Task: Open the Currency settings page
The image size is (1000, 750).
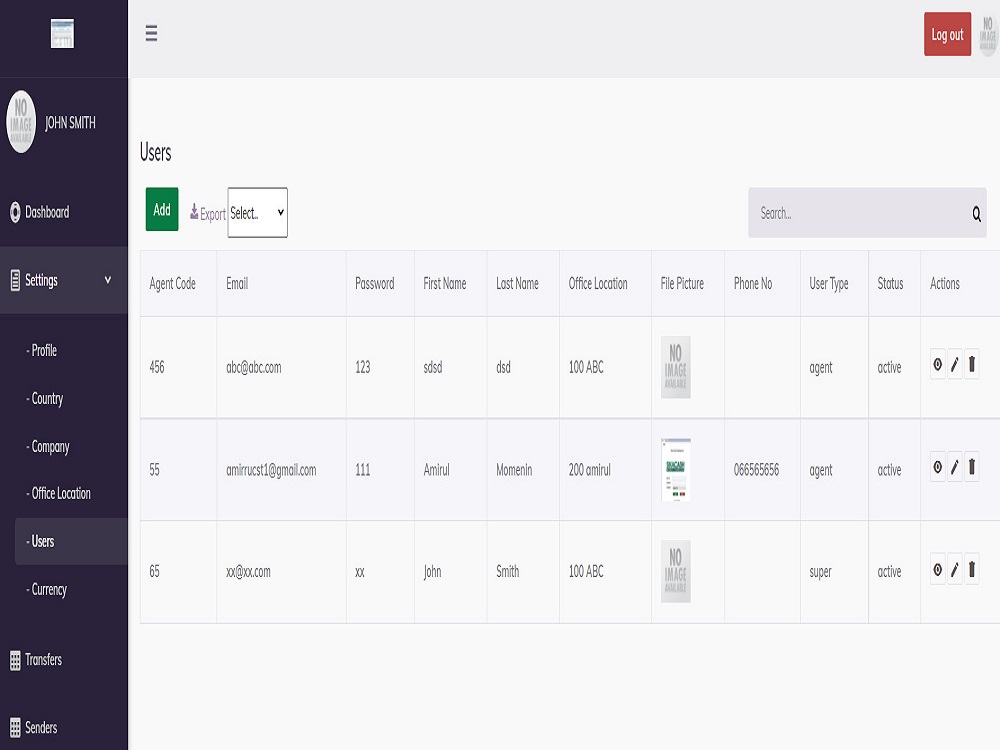Action: click(47, 589)
